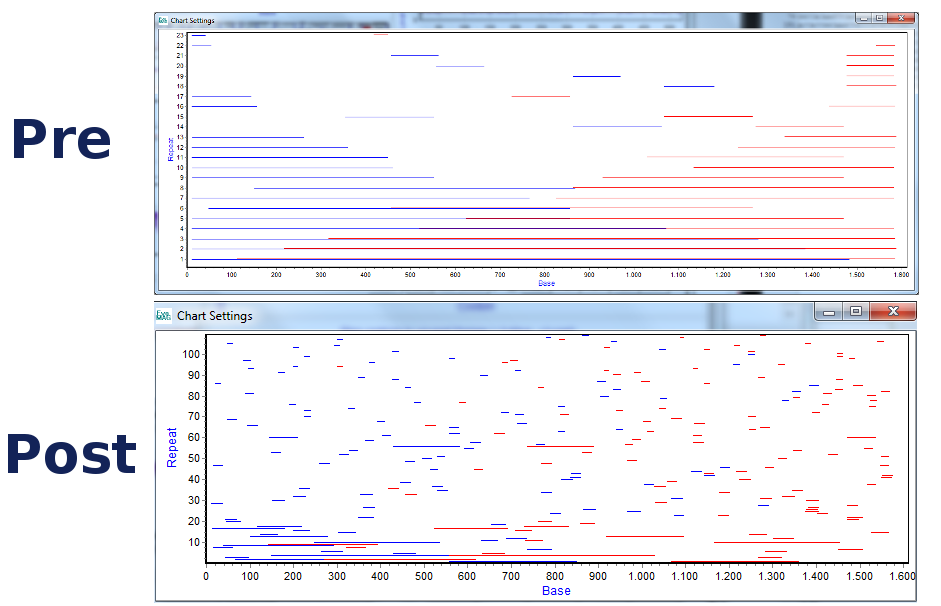
Task: Select the large Pre heading text
Action: point(61,139)
